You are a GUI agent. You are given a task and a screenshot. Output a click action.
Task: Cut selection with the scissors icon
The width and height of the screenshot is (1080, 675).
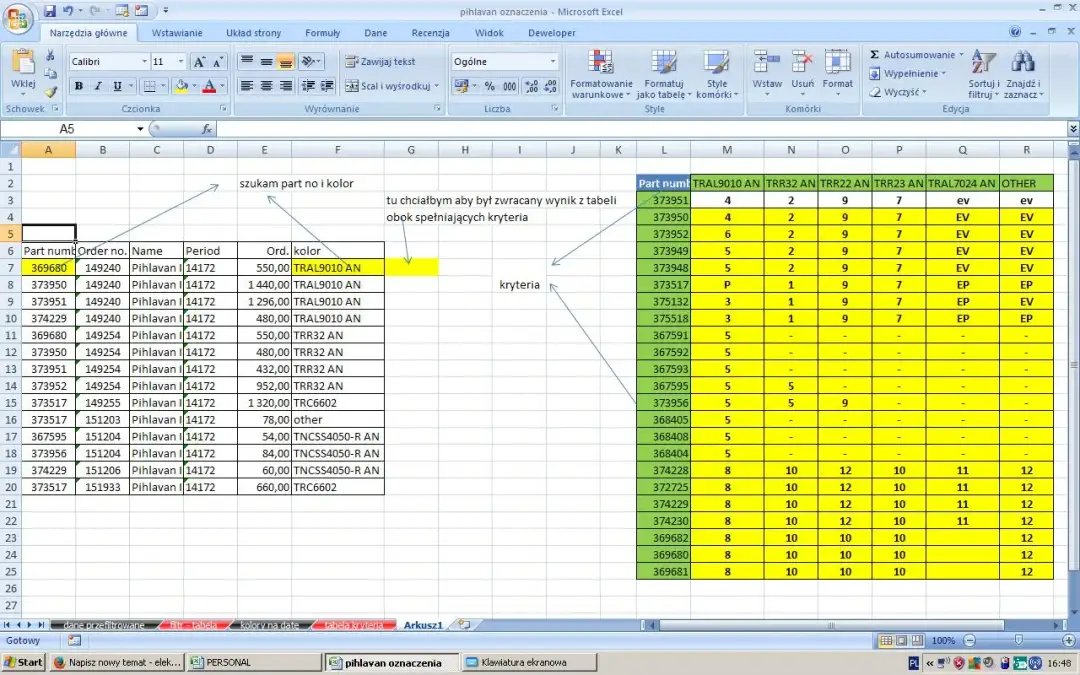pos(50,55)
